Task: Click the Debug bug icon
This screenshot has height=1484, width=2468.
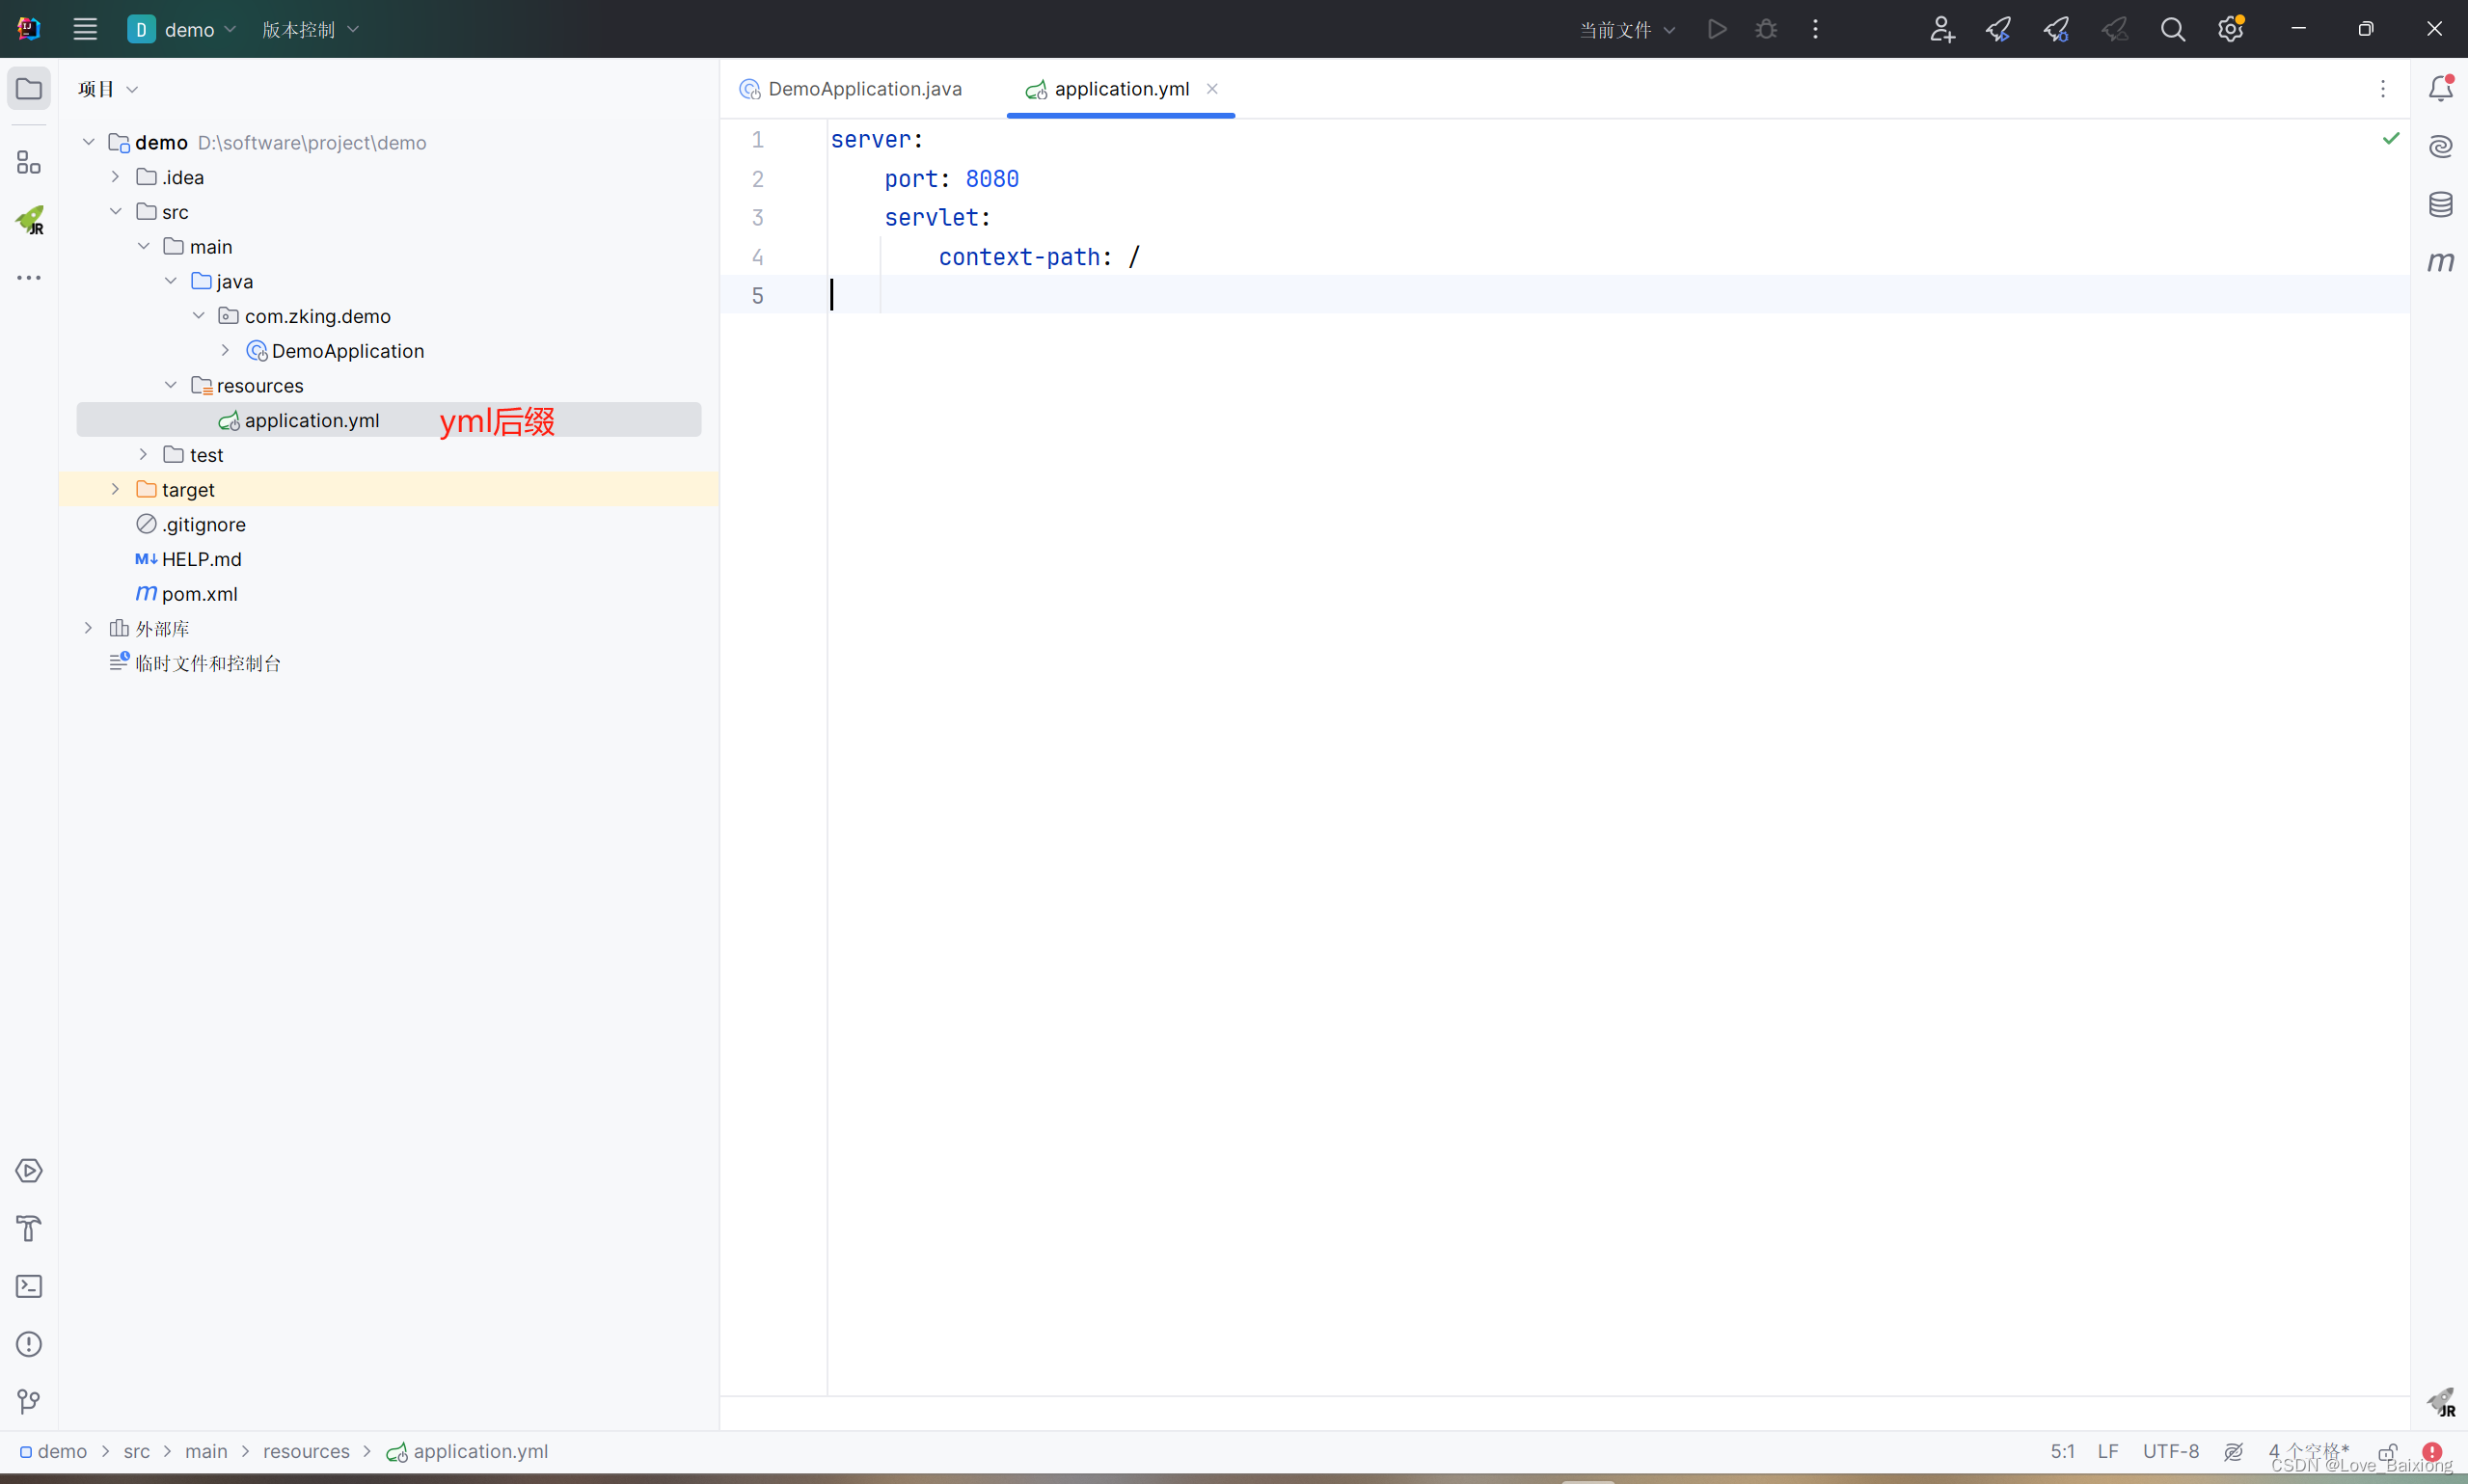Action: [x=1766, y=29]
